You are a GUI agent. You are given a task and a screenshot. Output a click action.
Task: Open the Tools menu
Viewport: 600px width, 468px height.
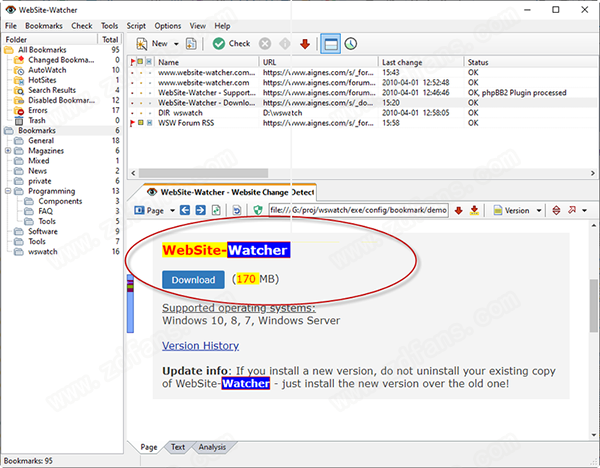(x=109, y=26)
